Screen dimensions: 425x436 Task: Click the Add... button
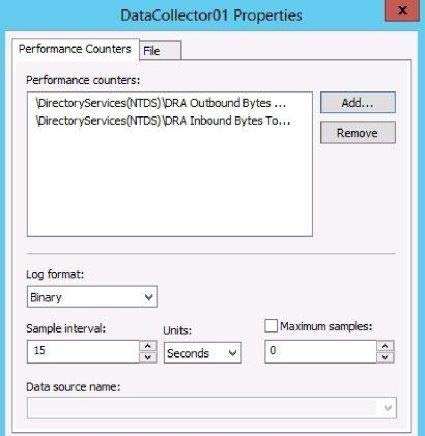[x=358, y=103]
